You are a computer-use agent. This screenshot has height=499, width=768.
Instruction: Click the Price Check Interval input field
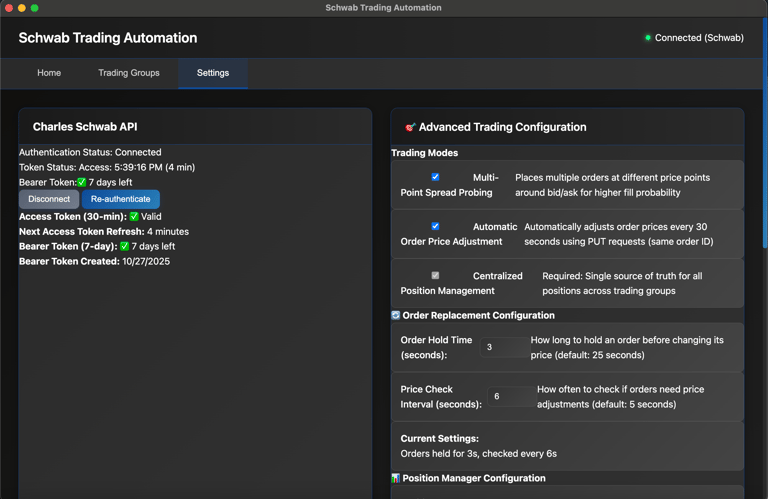click(x=510, y=396)
